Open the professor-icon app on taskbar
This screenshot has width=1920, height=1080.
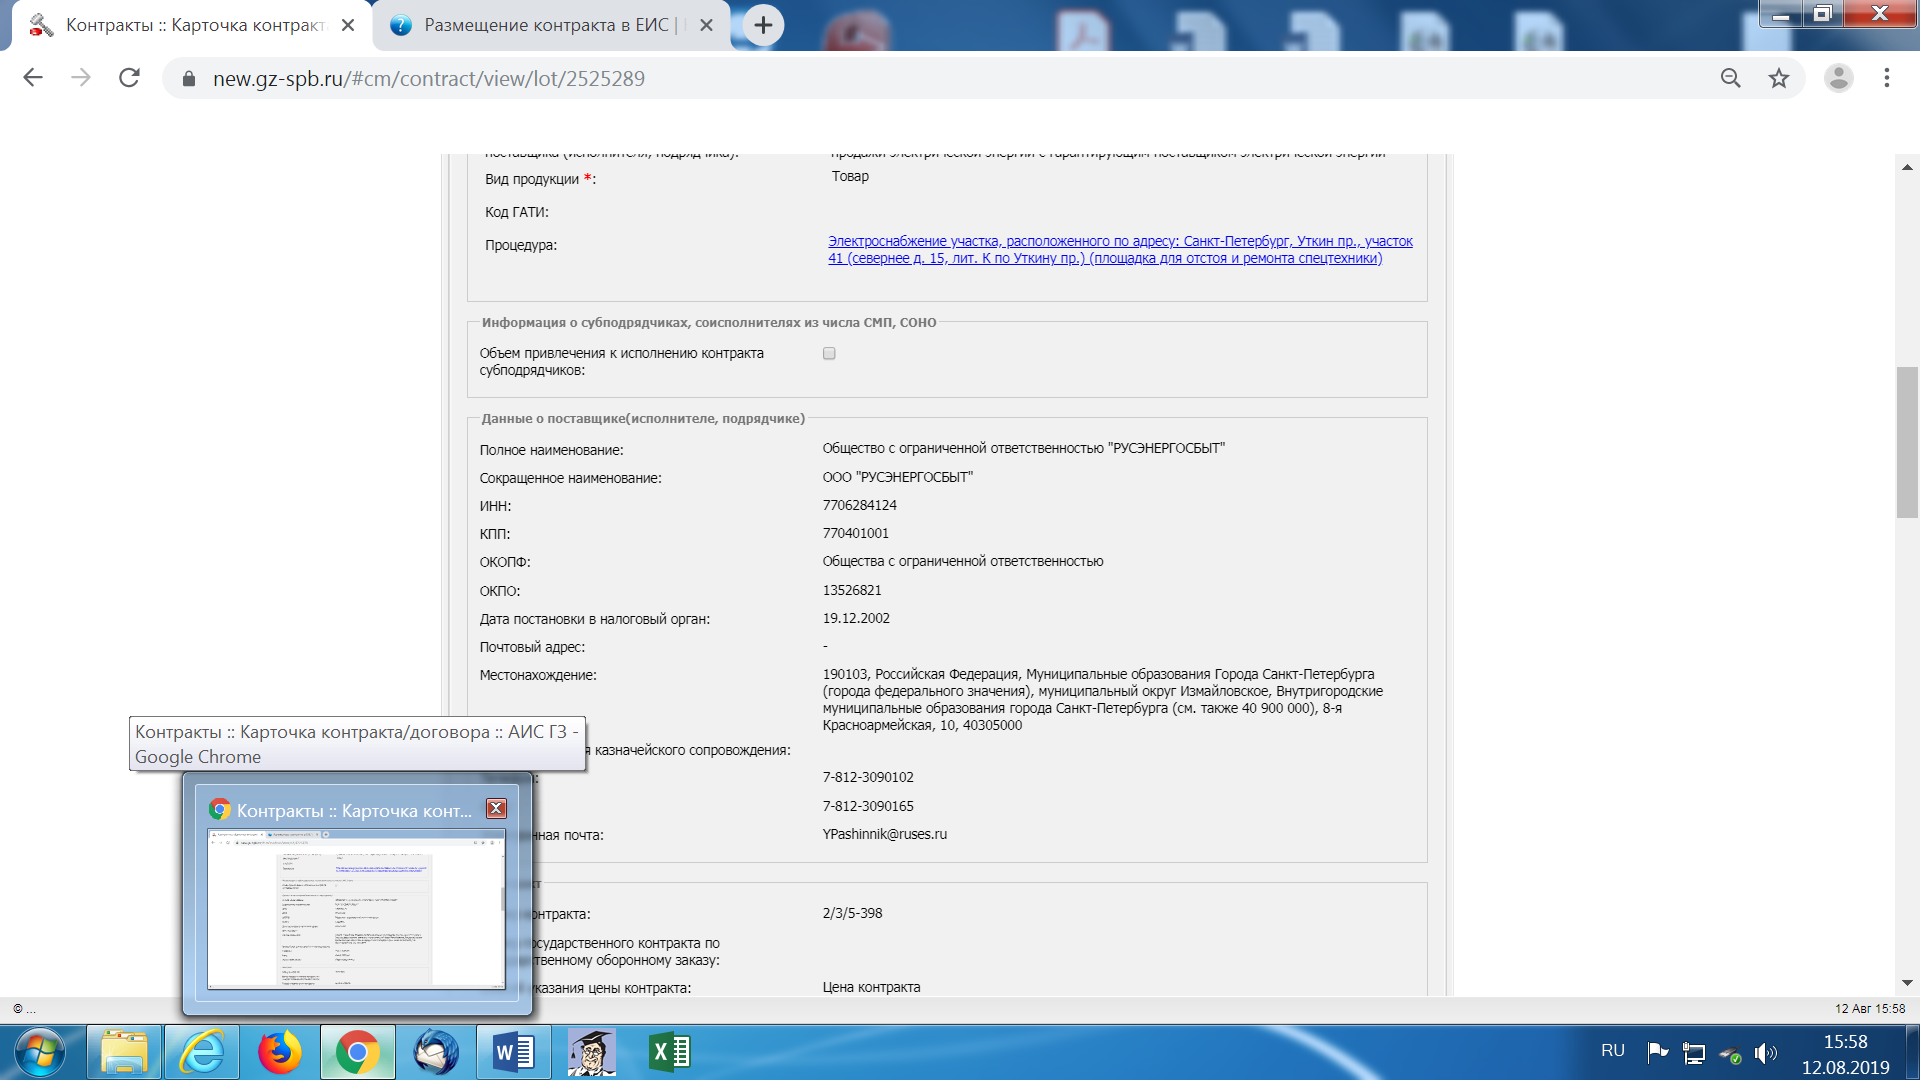click(592, 1052)
